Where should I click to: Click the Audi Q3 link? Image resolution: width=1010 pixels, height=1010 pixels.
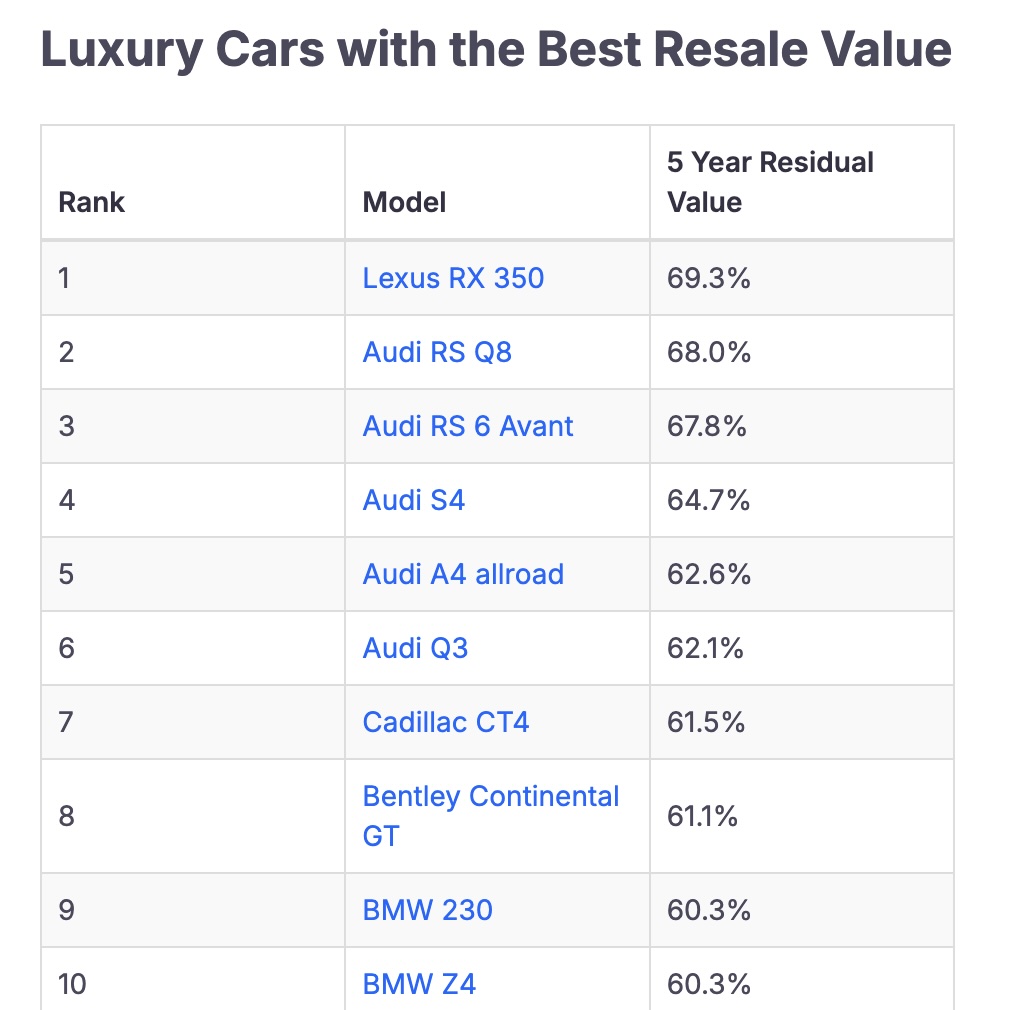tap(415, 648)
